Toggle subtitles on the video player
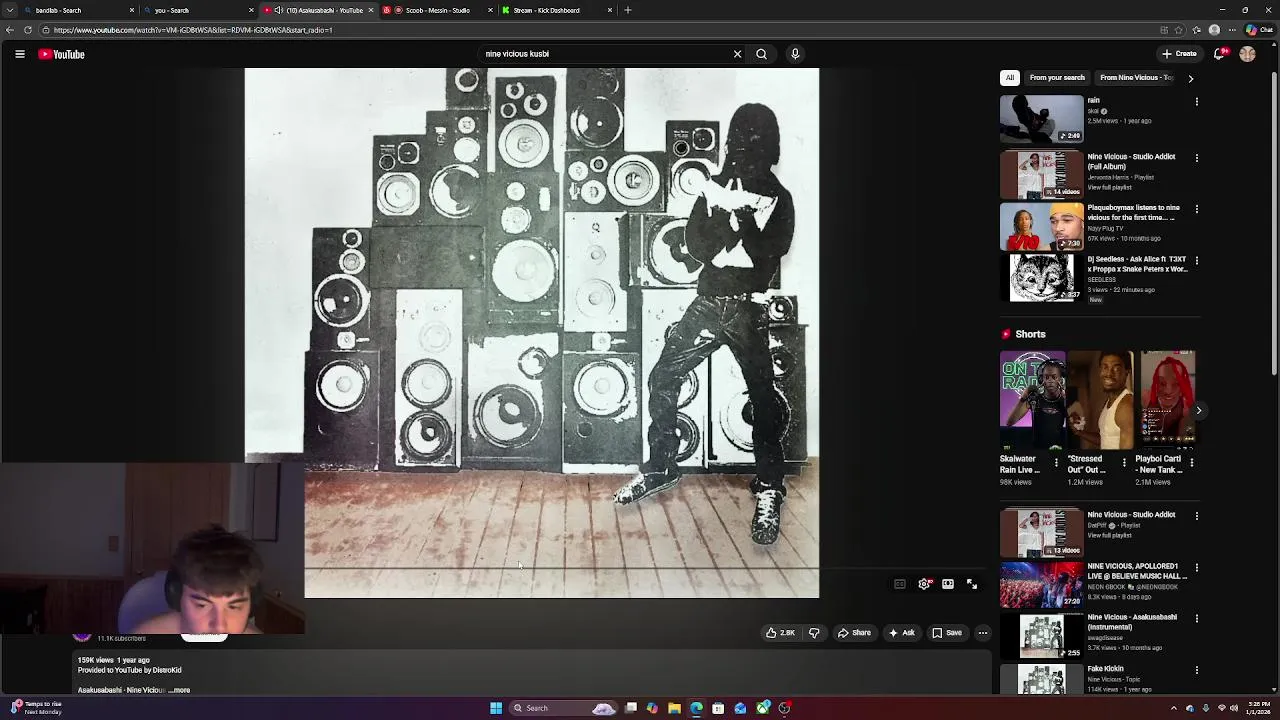The height and width of the screenshot is (720, 1280). 900,584
